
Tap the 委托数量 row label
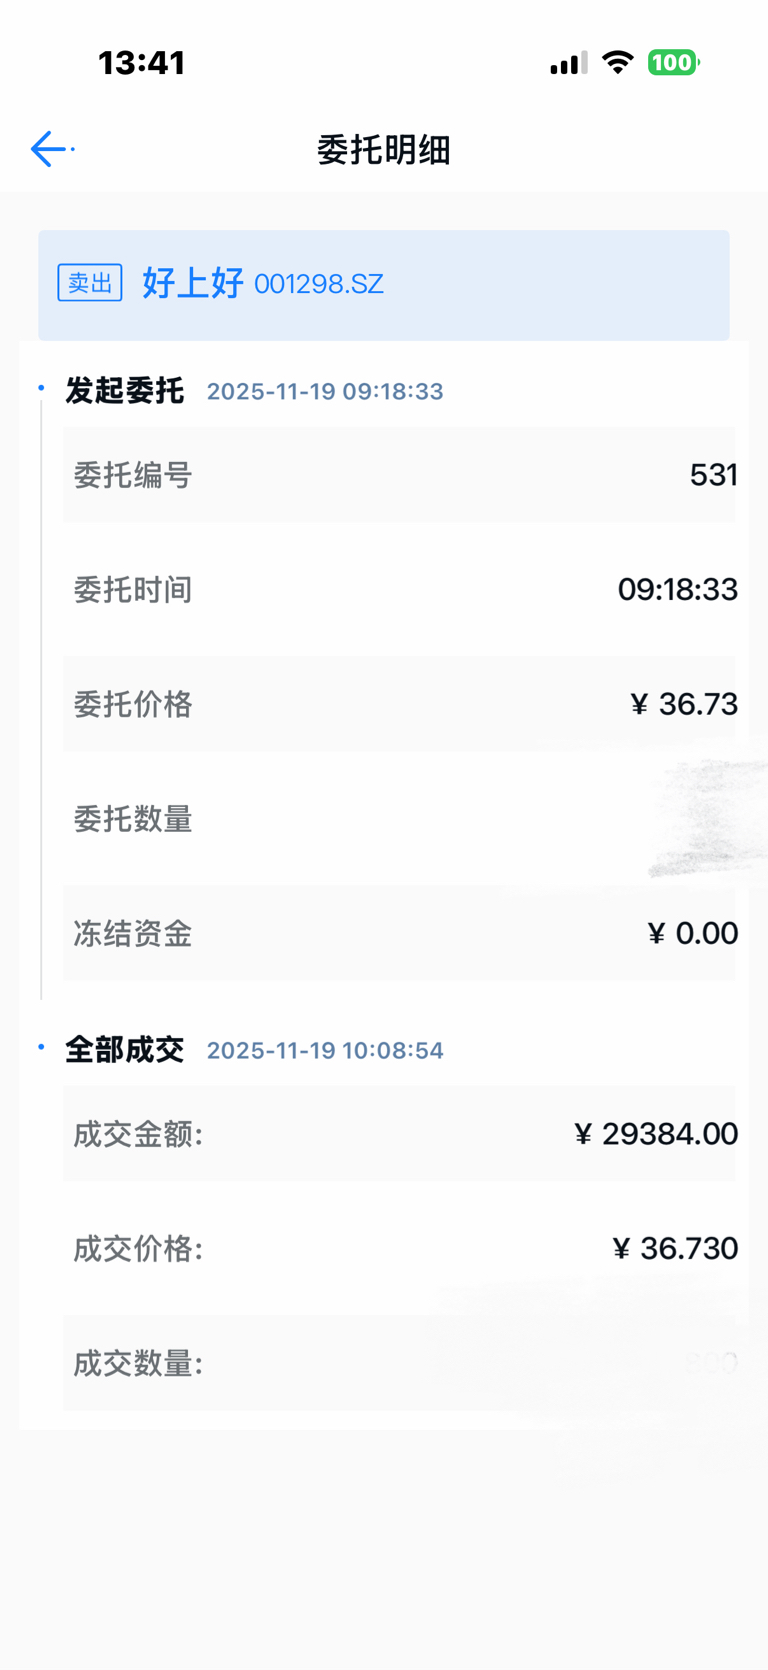click(x=133, y=819)
